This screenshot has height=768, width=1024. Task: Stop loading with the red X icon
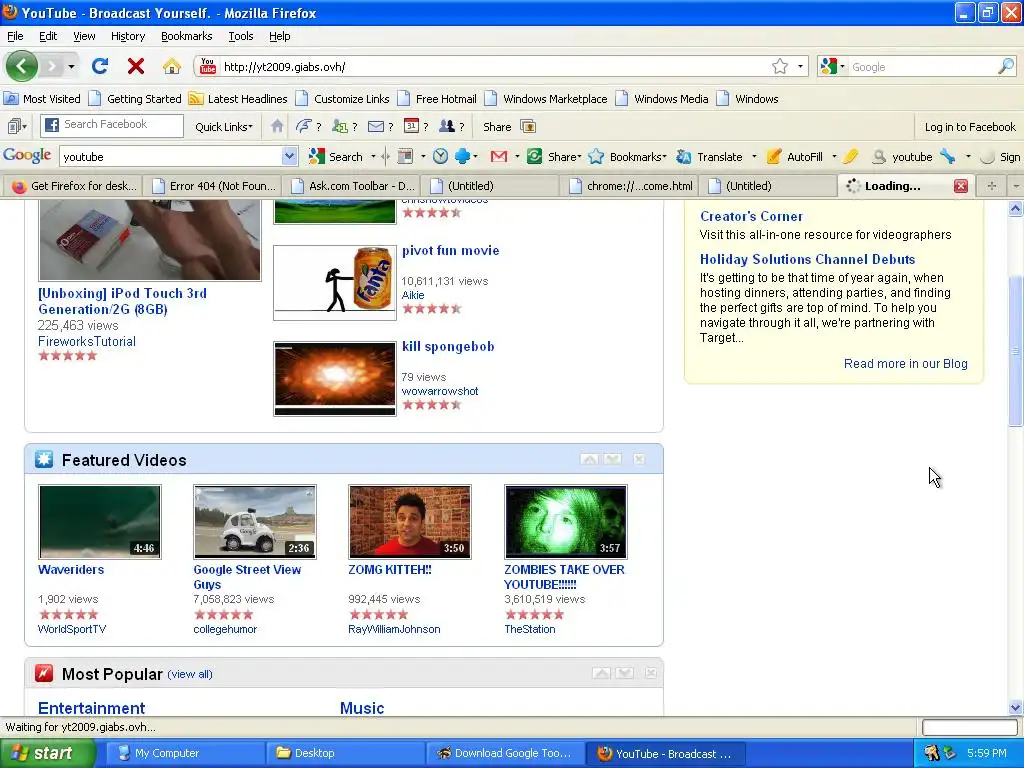coord(136,66)
